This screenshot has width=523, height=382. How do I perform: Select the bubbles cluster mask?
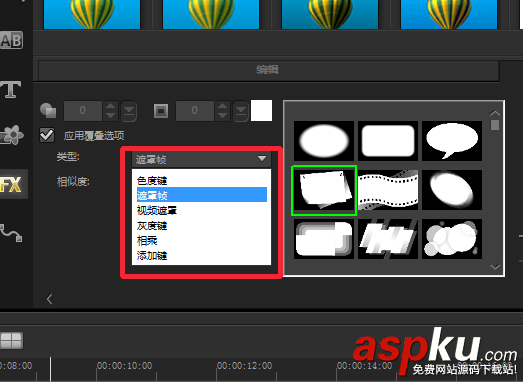(x=452, y=239)
